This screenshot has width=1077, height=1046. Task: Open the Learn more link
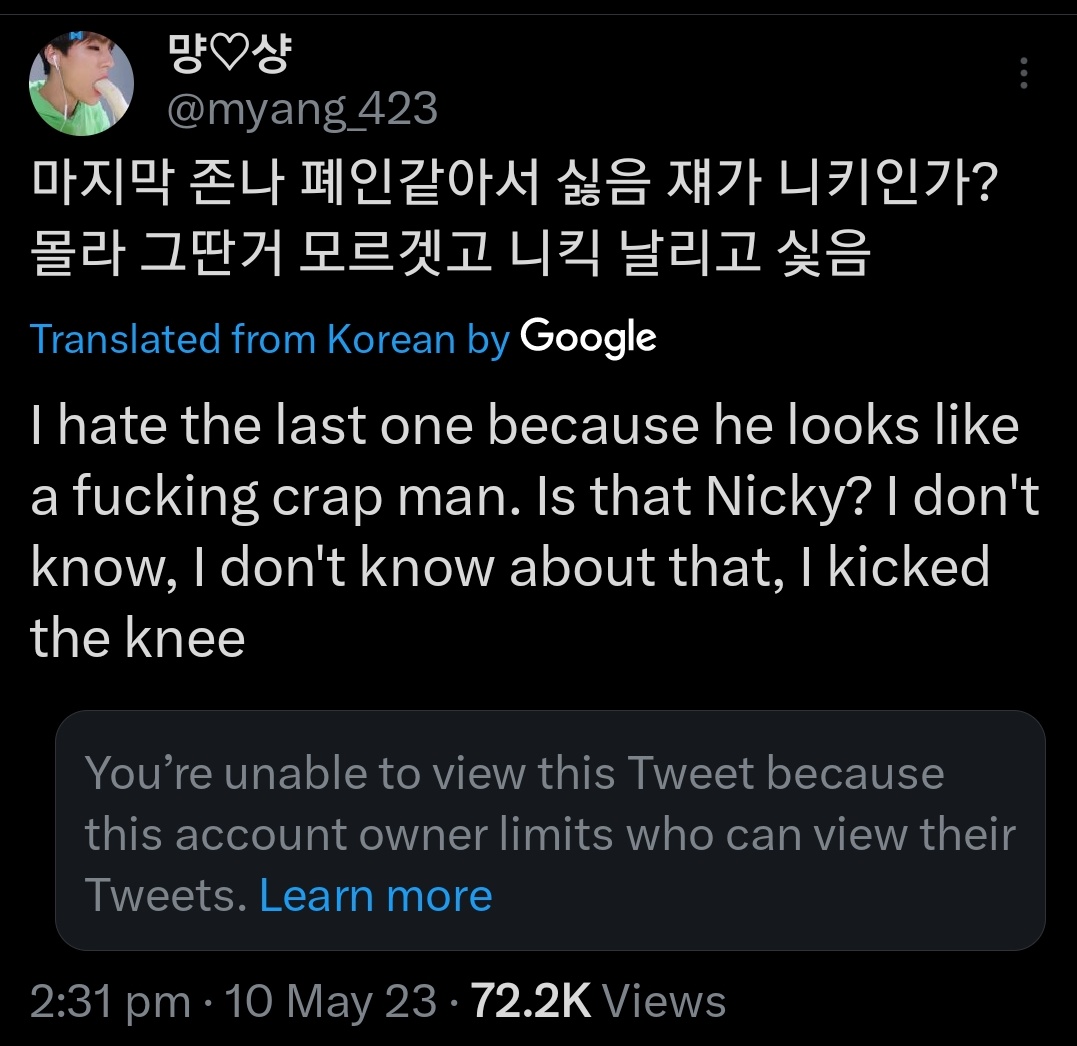[x=375, y=895]
